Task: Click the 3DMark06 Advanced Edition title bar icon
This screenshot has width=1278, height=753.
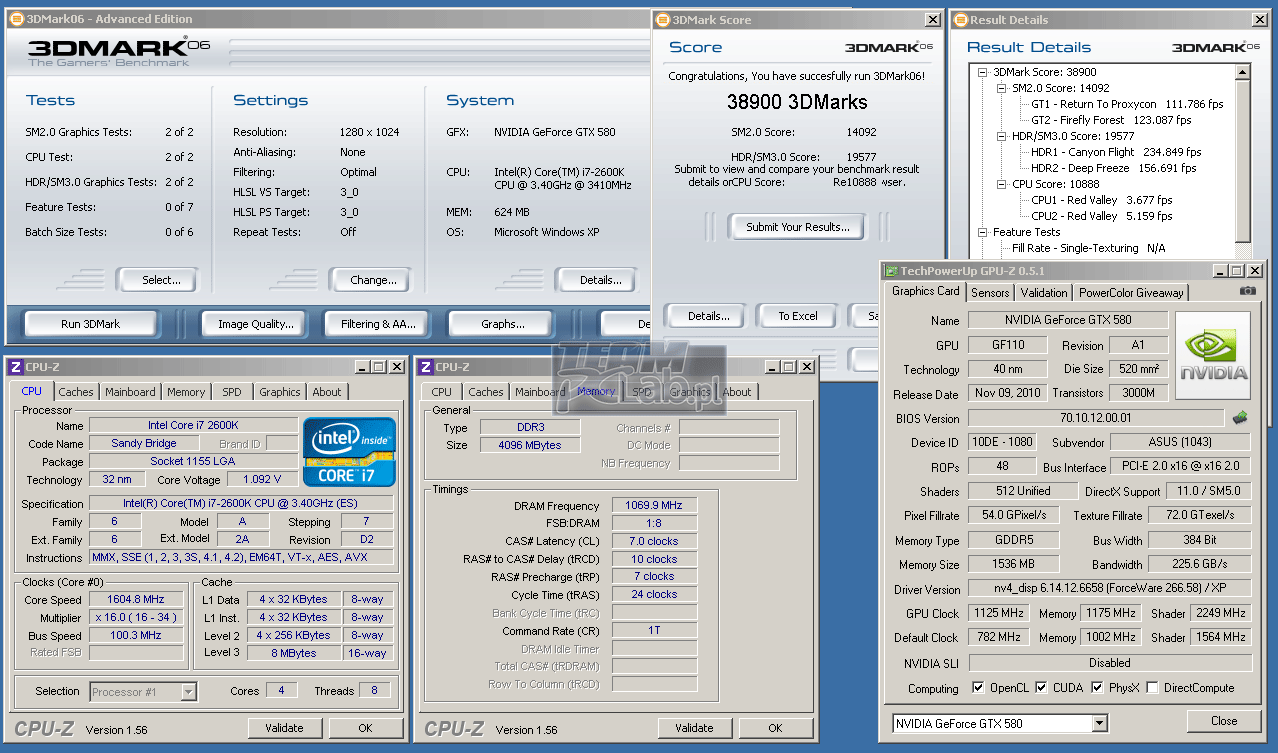Action: (15, 19)
